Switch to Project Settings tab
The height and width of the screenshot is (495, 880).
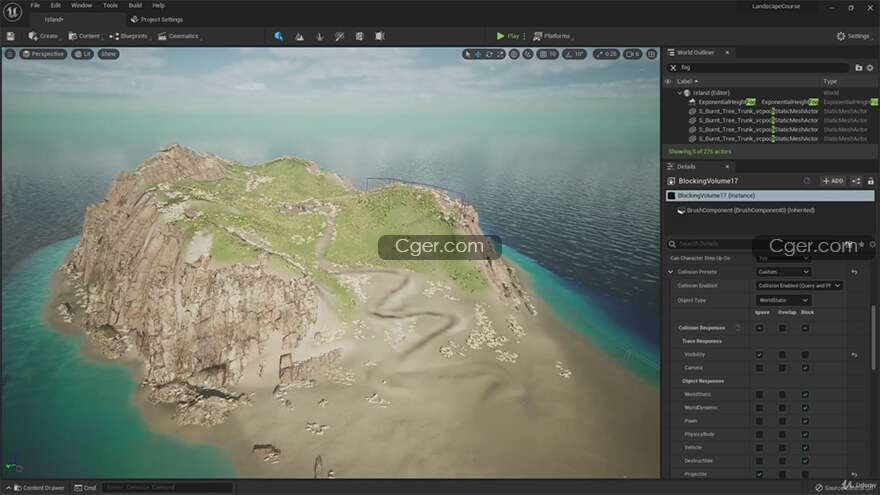[157, 20]
